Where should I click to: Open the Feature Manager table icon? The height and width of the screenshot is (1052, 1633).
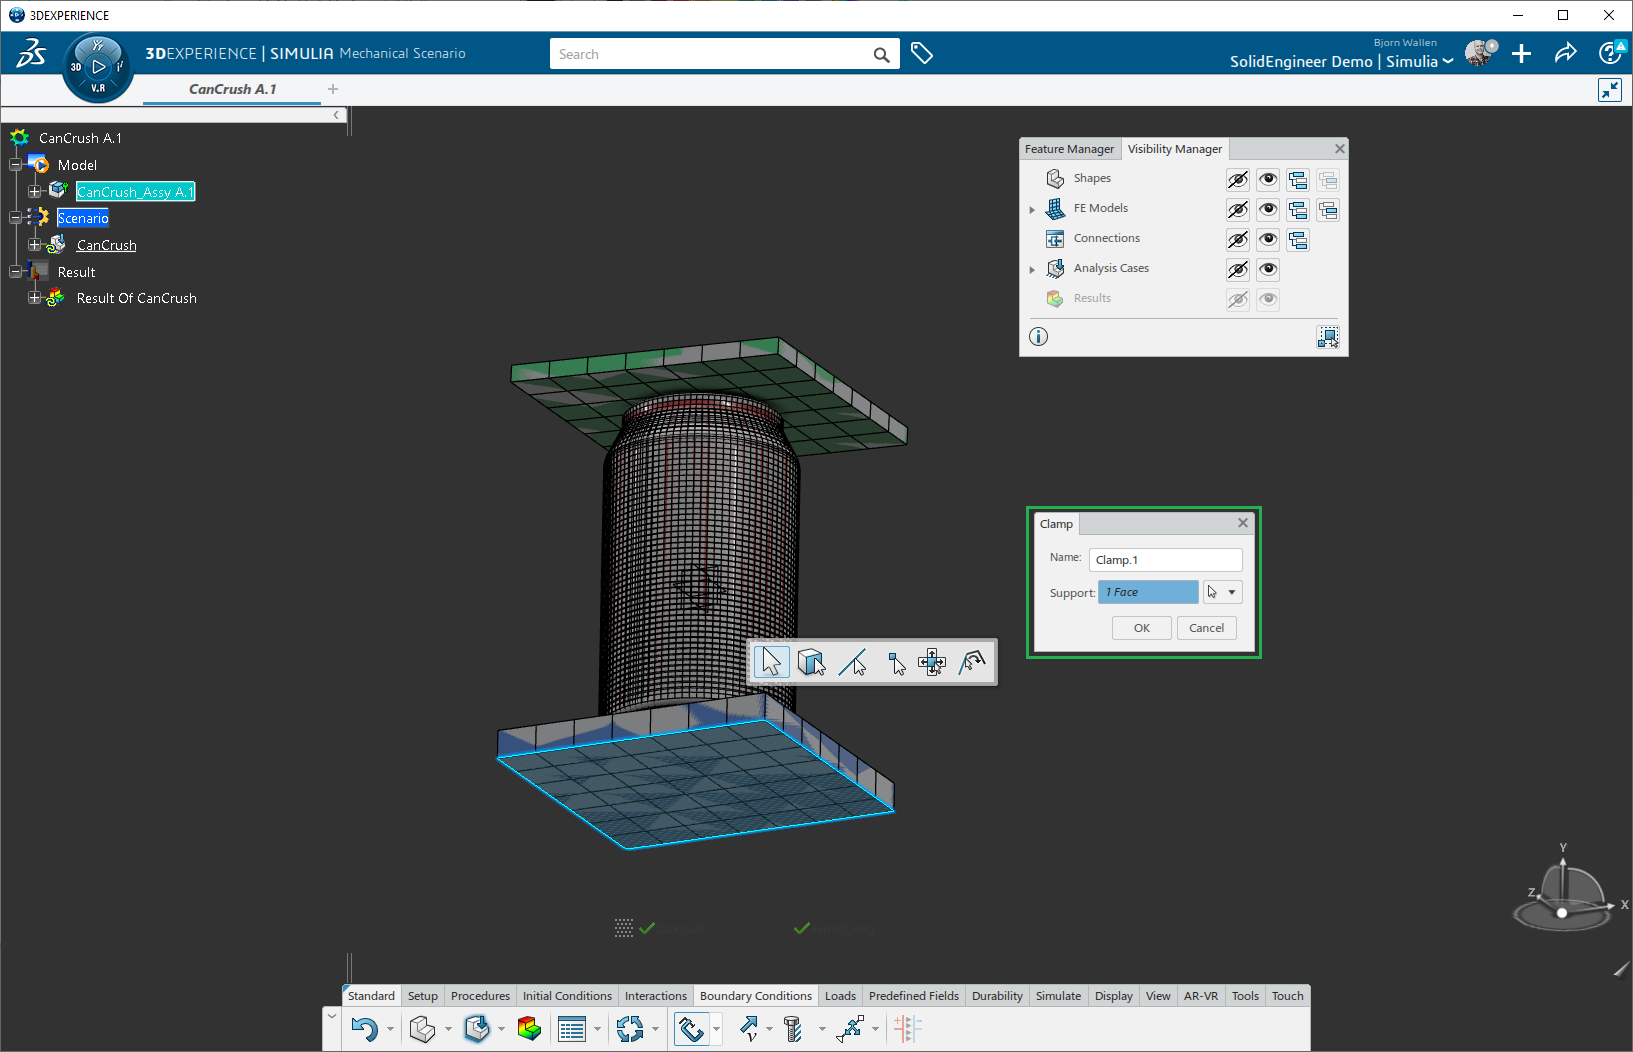tap(572, 1028)
